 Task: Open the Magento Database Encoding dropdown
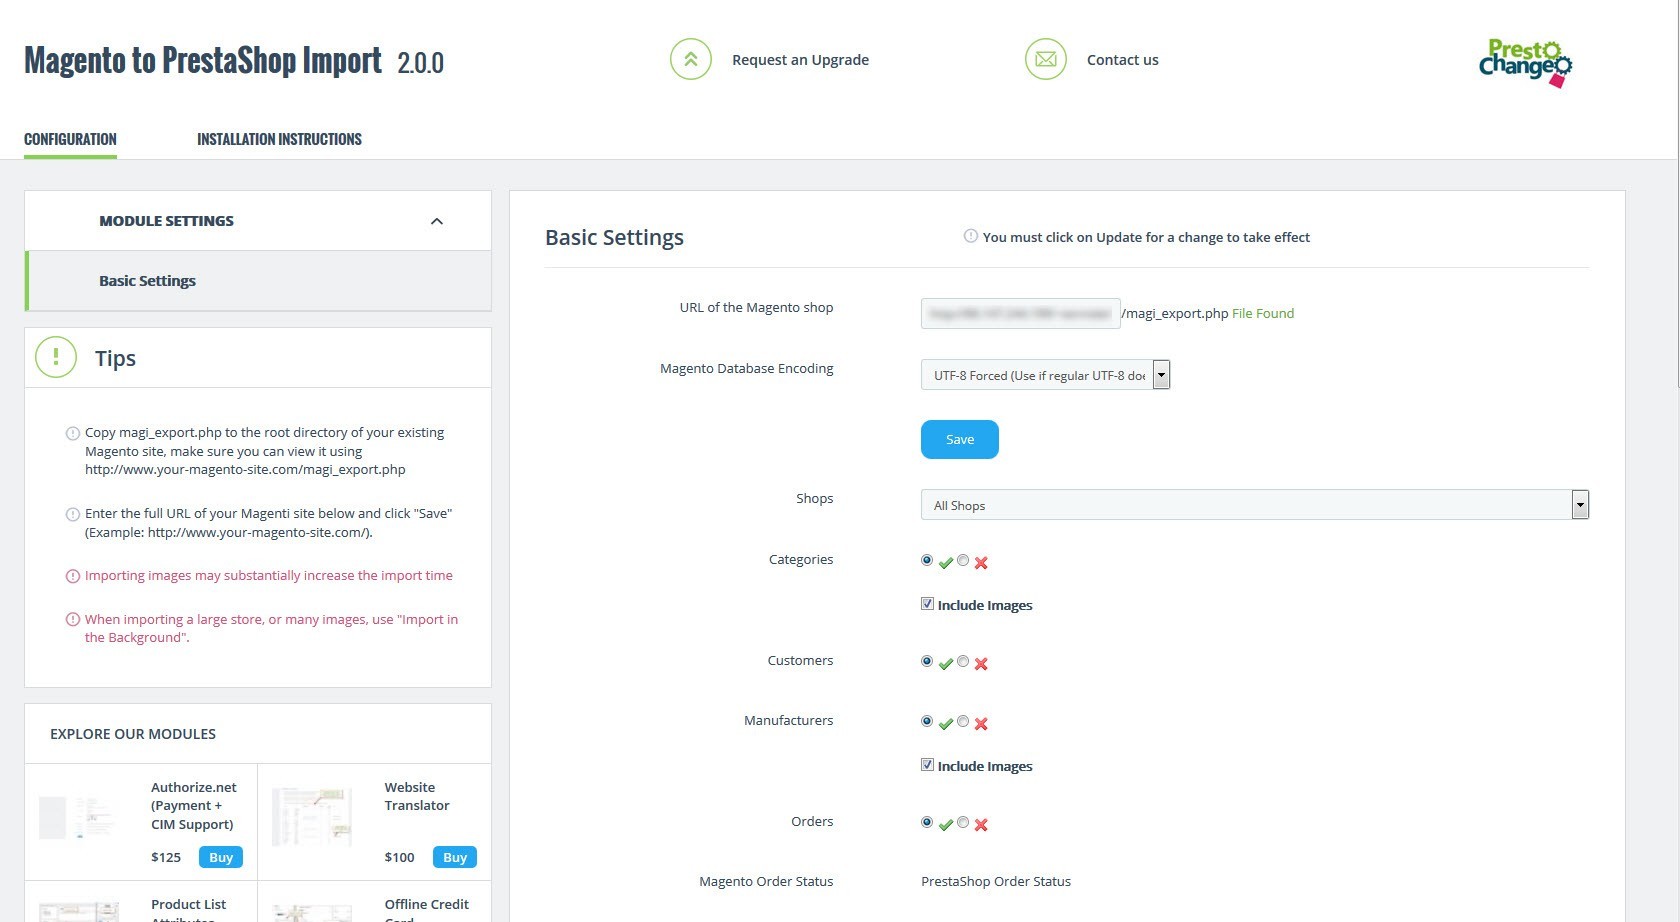pyautogui.click(x=1045, y=375)
